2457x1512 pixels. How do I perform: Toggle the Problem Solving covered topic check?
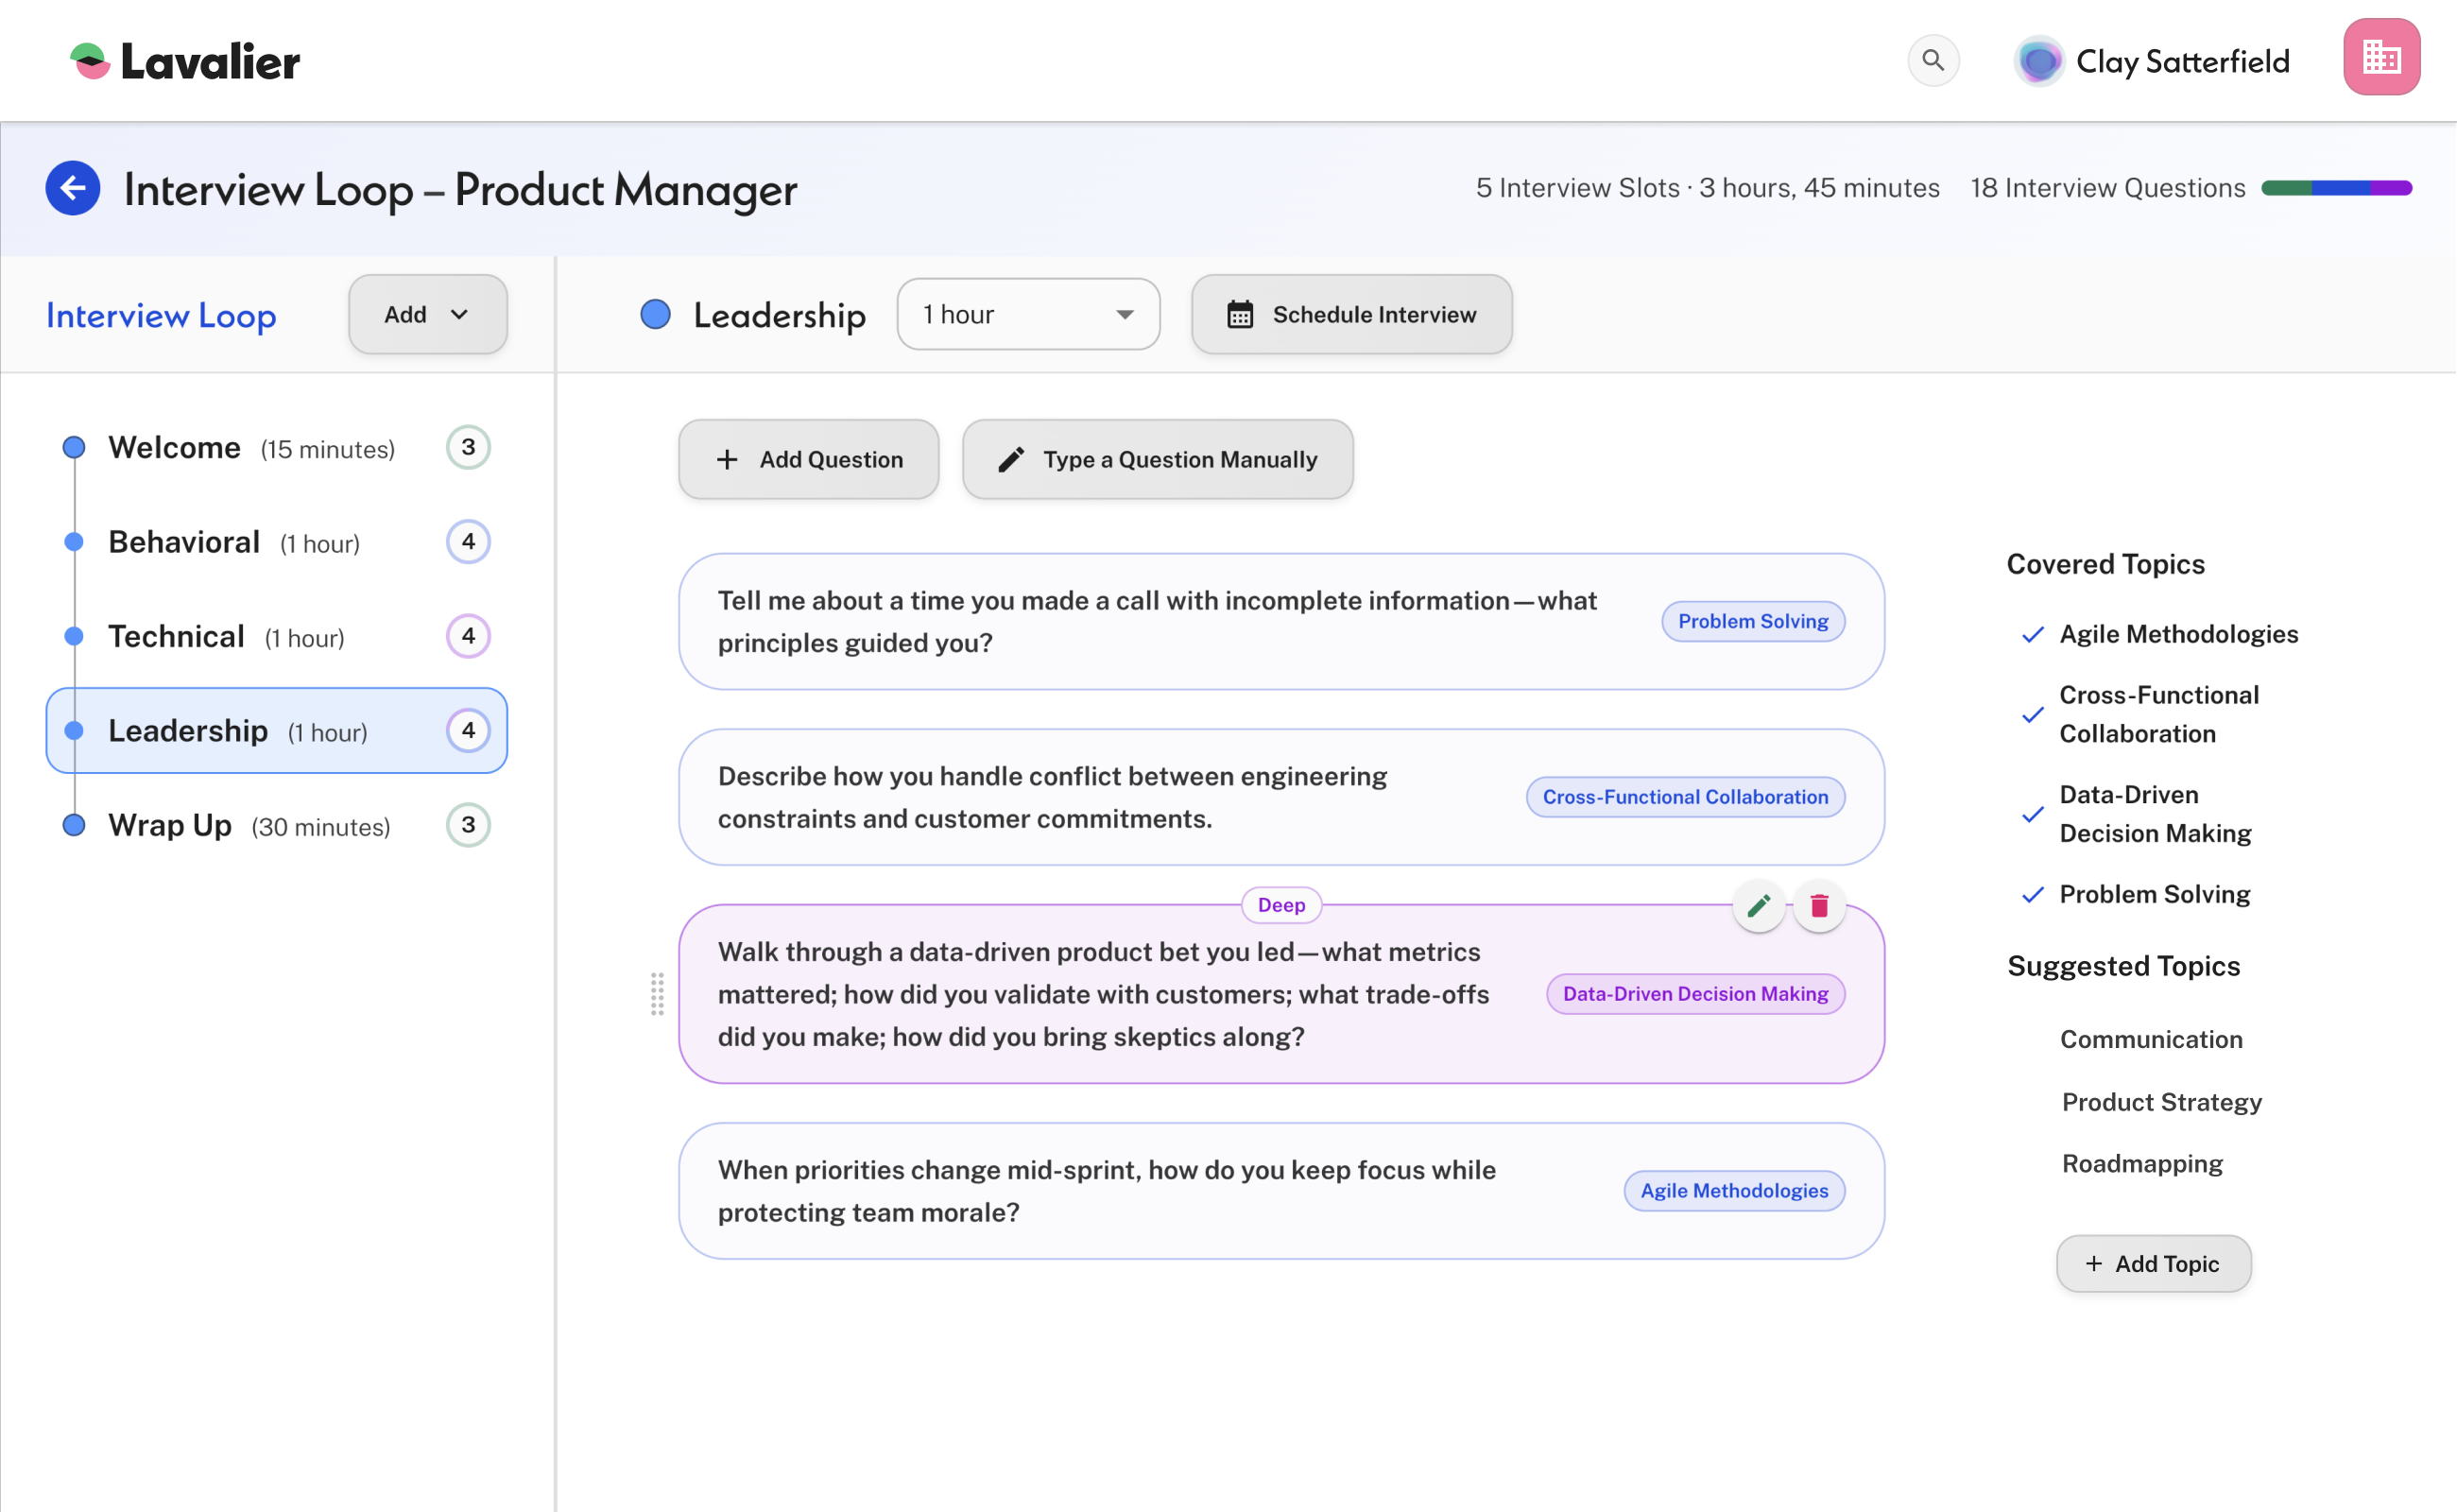pos(2032,895)
